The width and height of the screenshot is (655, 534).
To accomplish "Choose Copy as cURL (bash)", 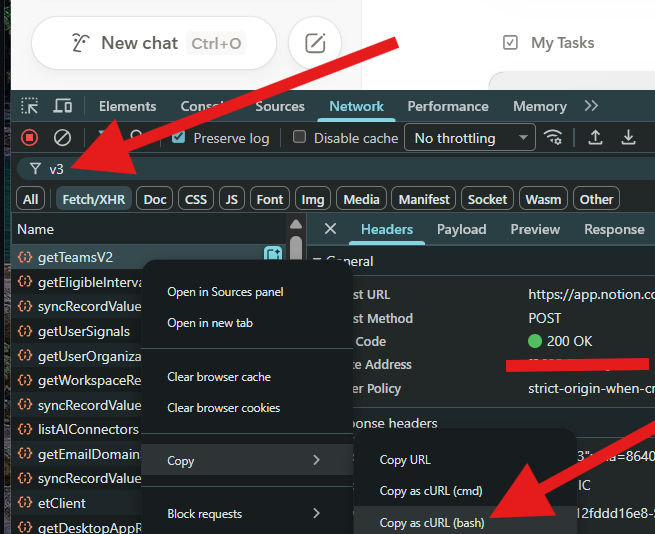I will pyautogui.click(x=465, y=522).
